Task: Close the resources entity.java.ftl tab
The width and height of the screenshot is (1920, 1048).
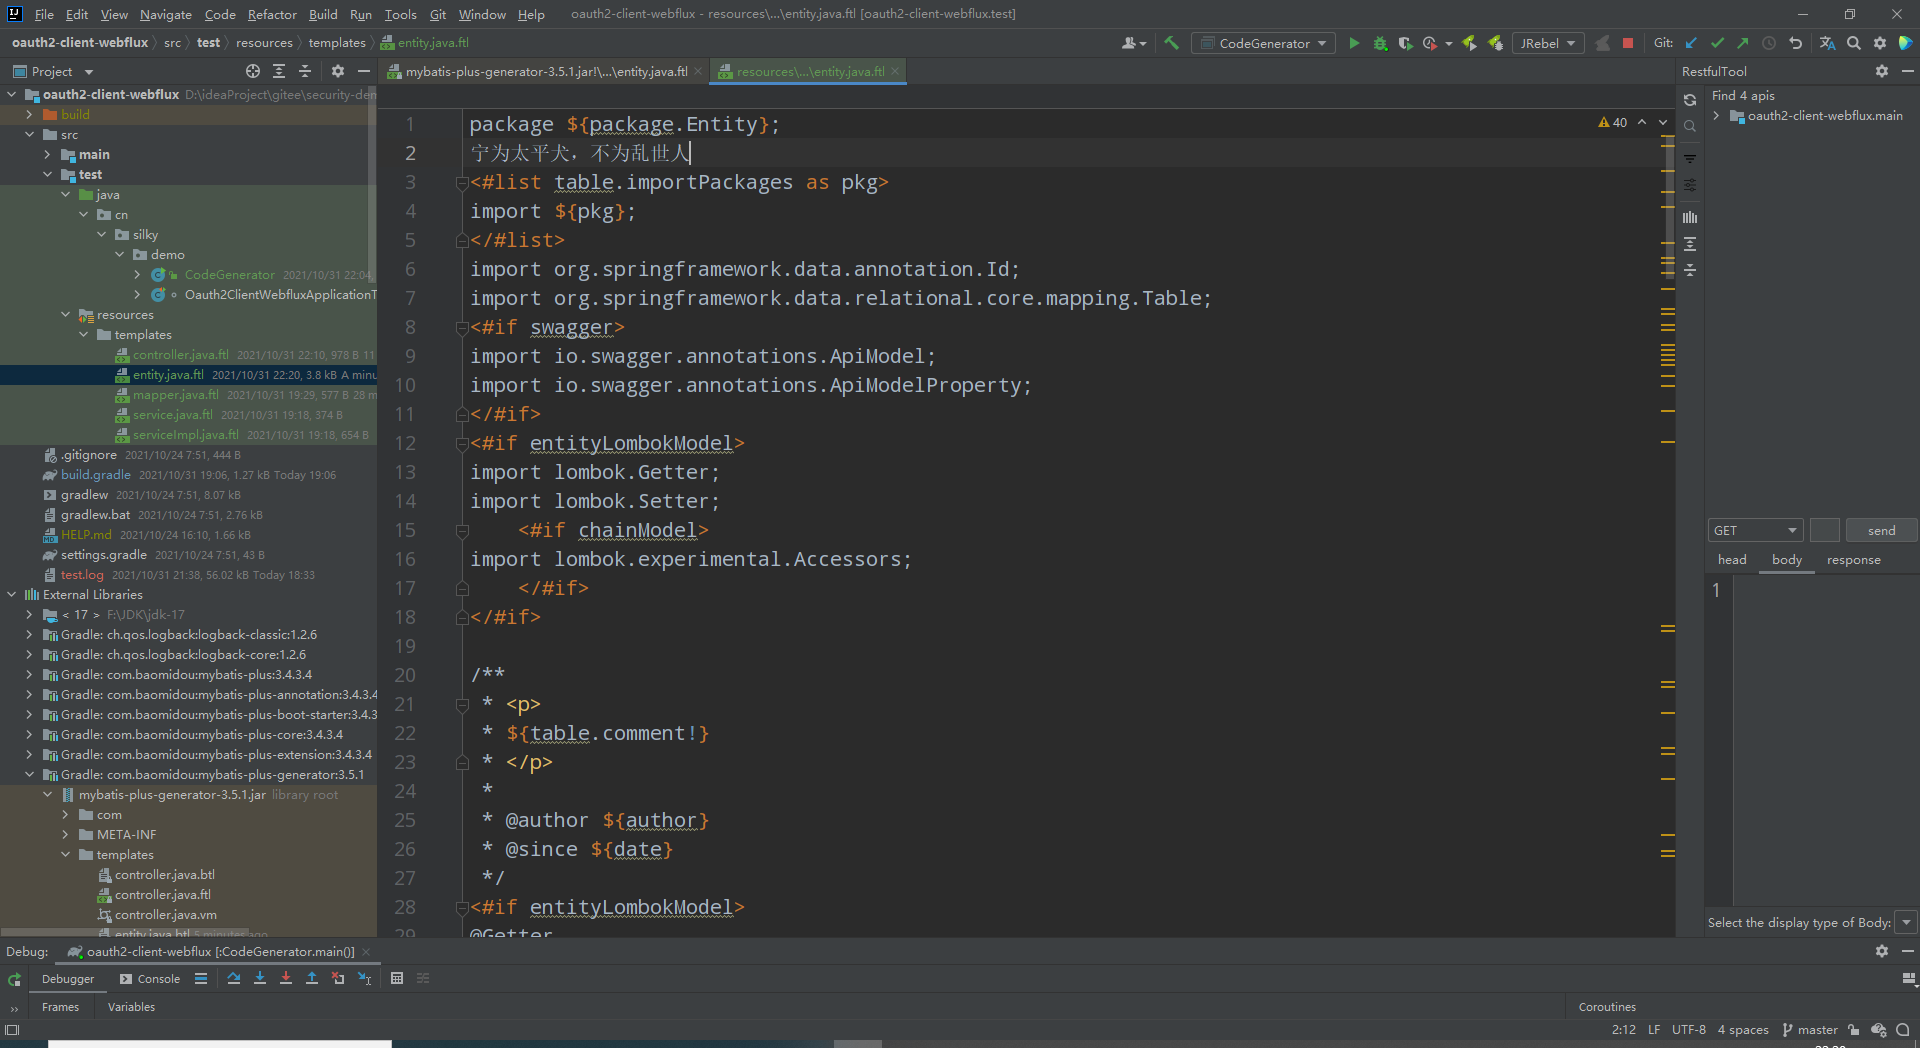Action: point(895,71)
